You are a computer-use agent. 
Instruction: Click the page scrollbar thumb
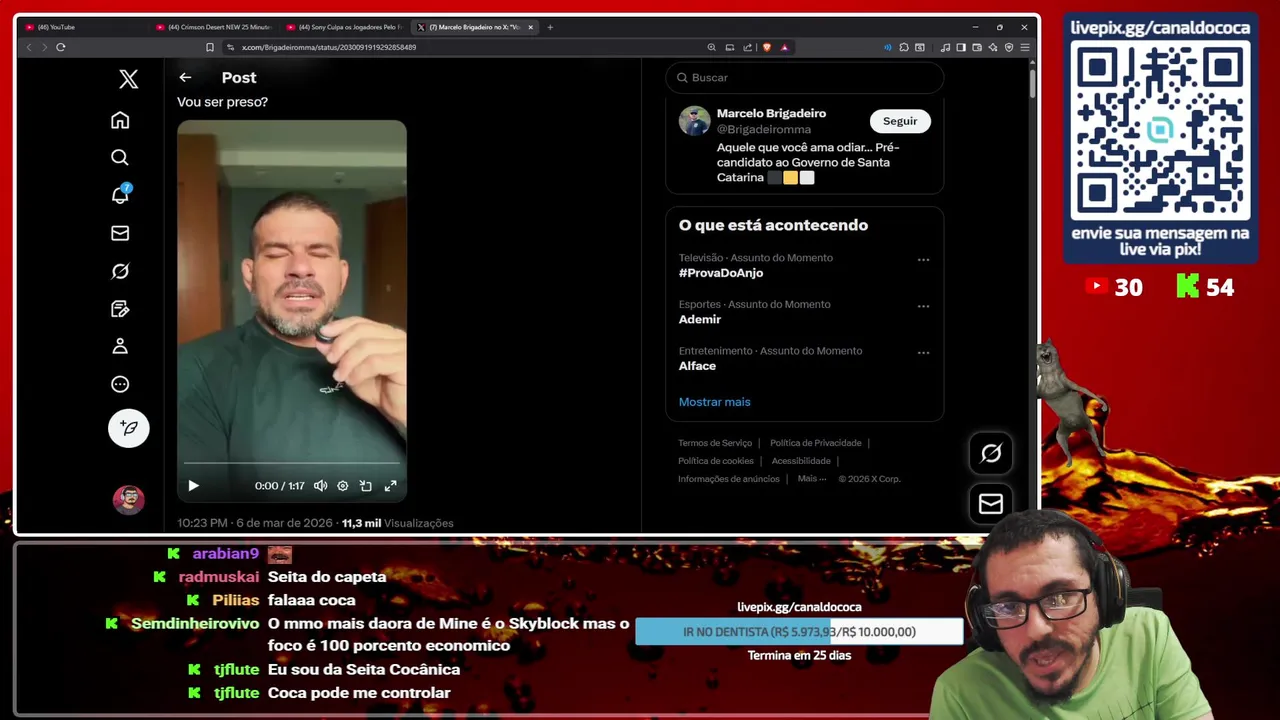click(x=1033, y=82)
